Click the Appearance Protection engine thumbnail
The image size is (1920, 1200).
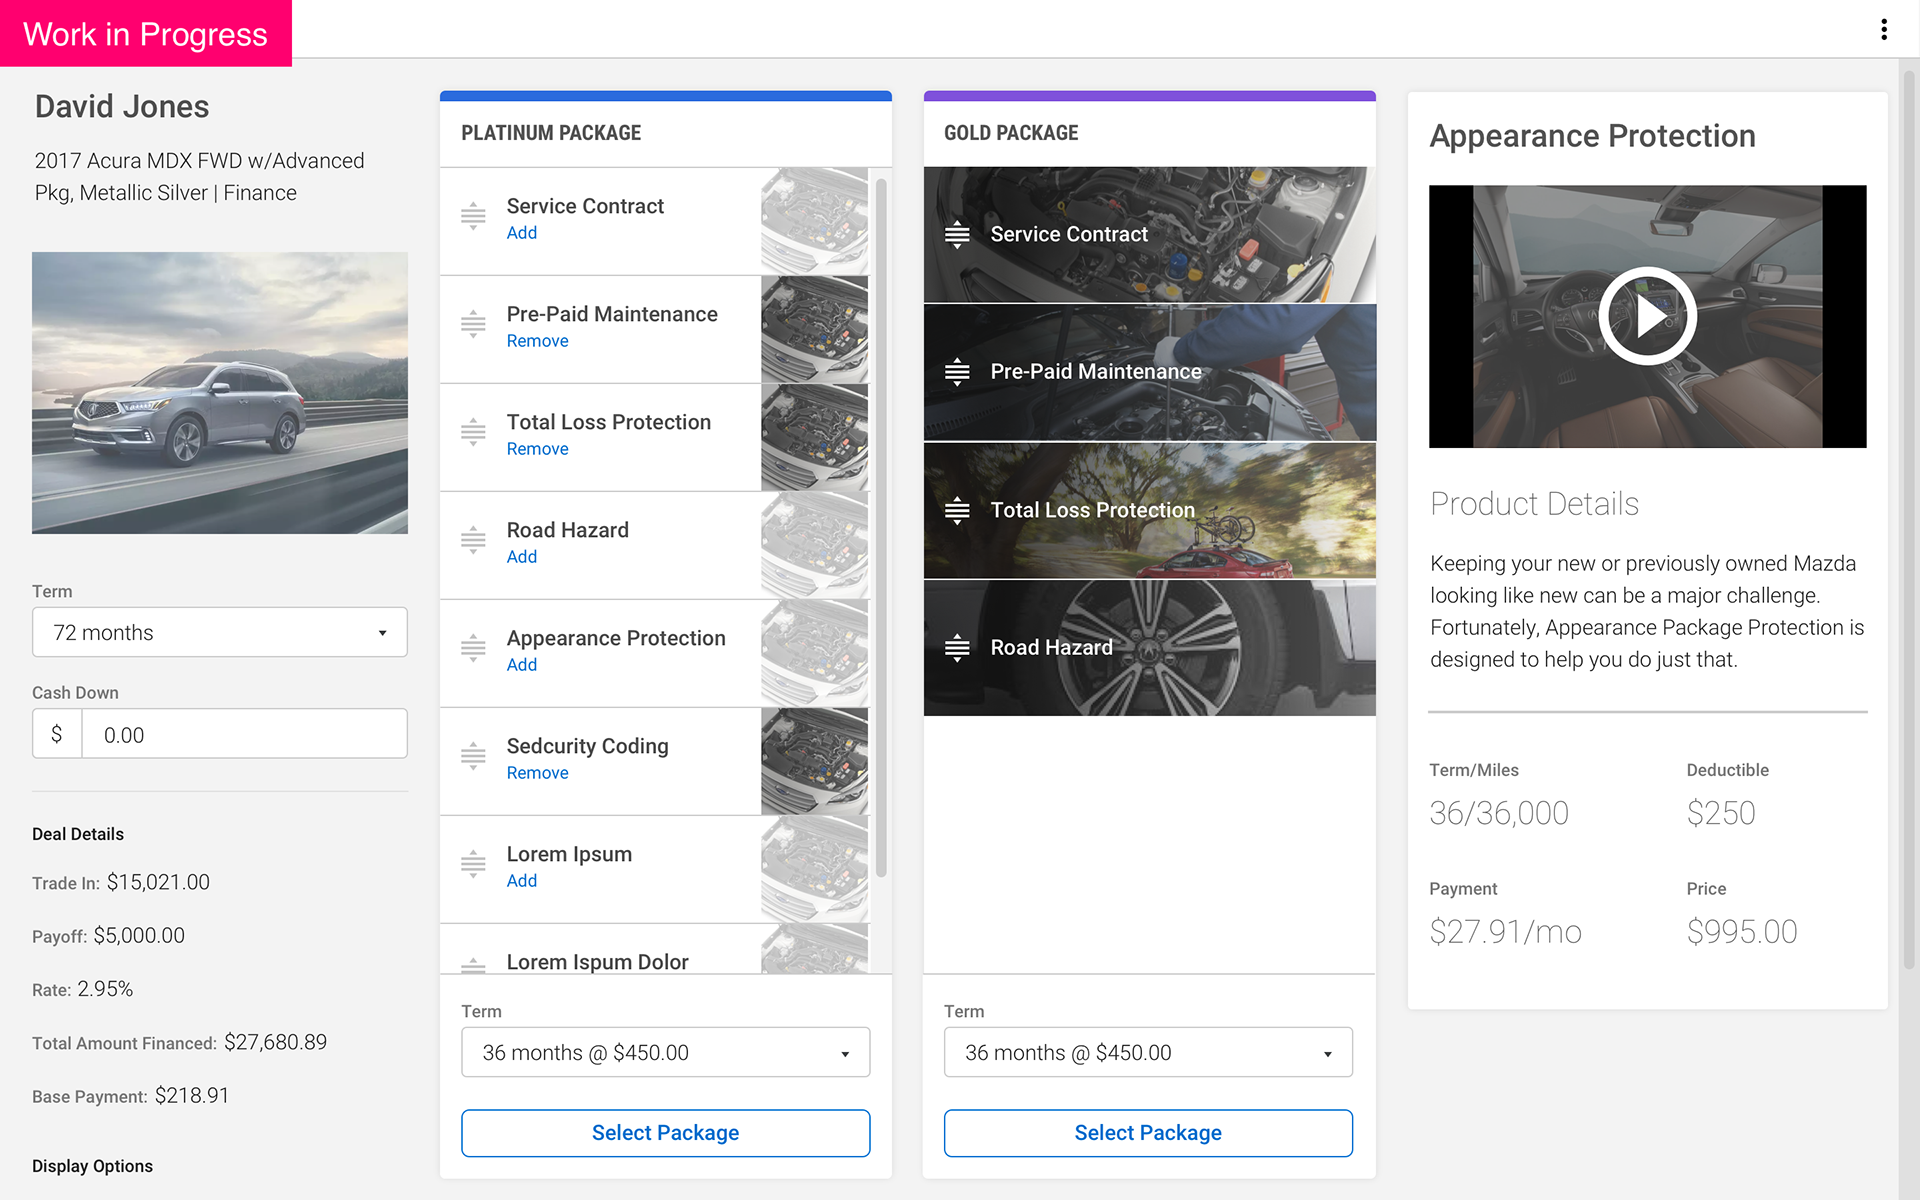(x=815, y=653)
